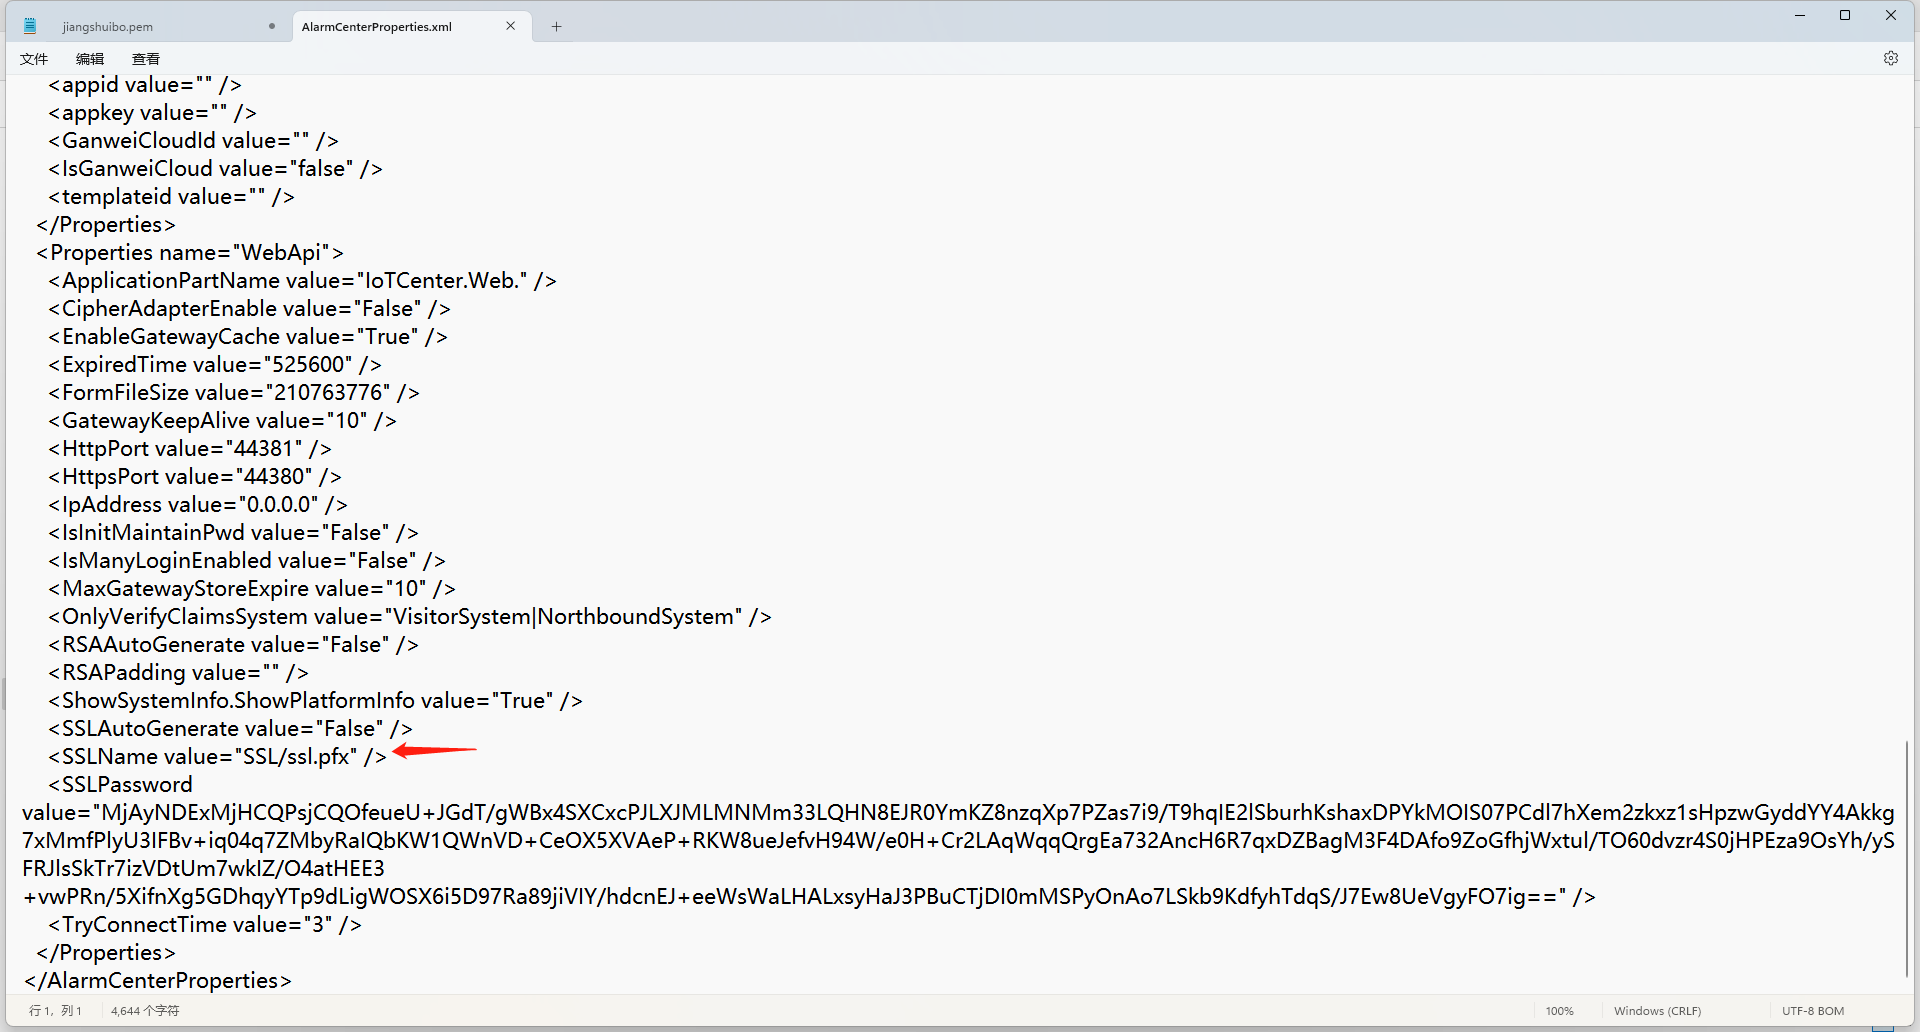This screenshot has height=1032, width=1920.
Task: Open the 编辑 menu
Action: coord(90,59)
